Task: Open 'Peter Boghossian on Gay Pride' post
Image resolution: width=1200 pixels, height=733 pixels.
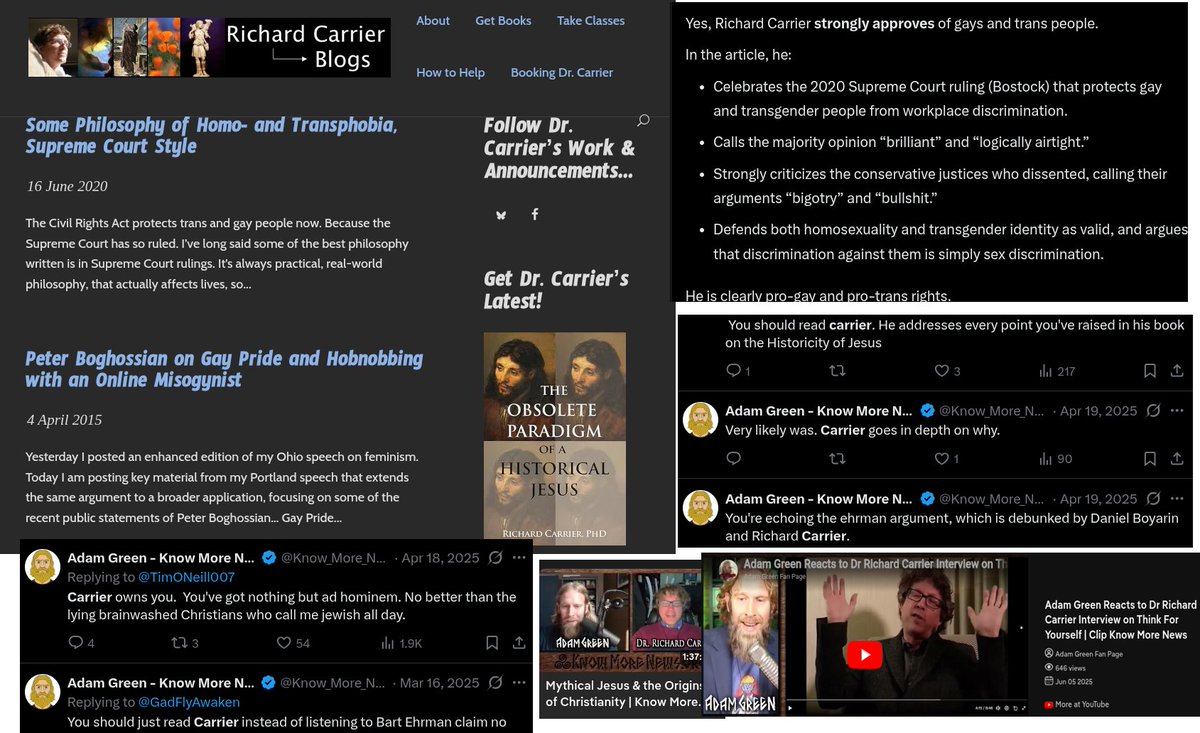Action: 224,369
